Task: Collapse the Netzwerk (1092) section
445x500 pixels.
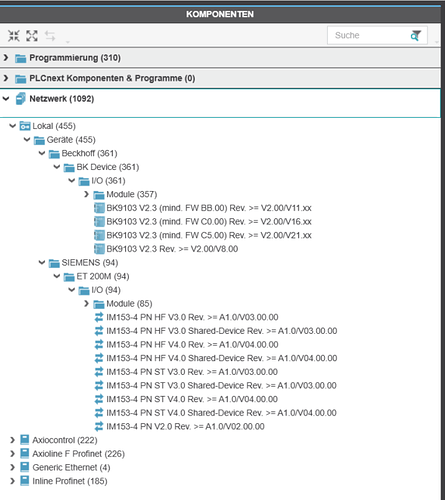Action: (x=6, y=99)
